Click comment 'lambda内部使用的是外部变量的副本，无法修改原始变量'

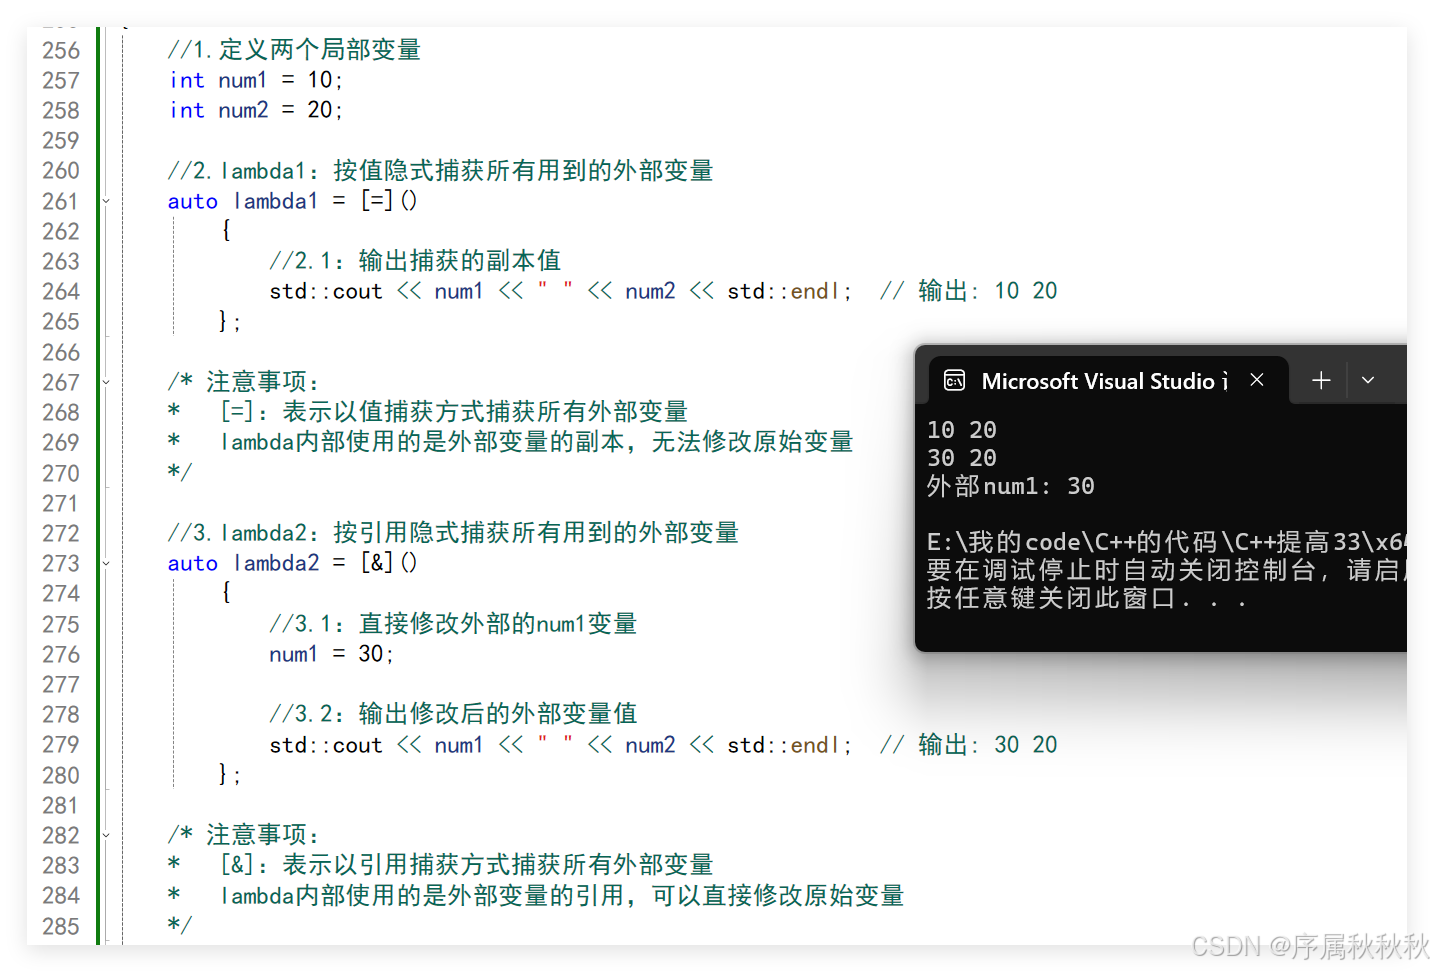click(x=537, y=442)
